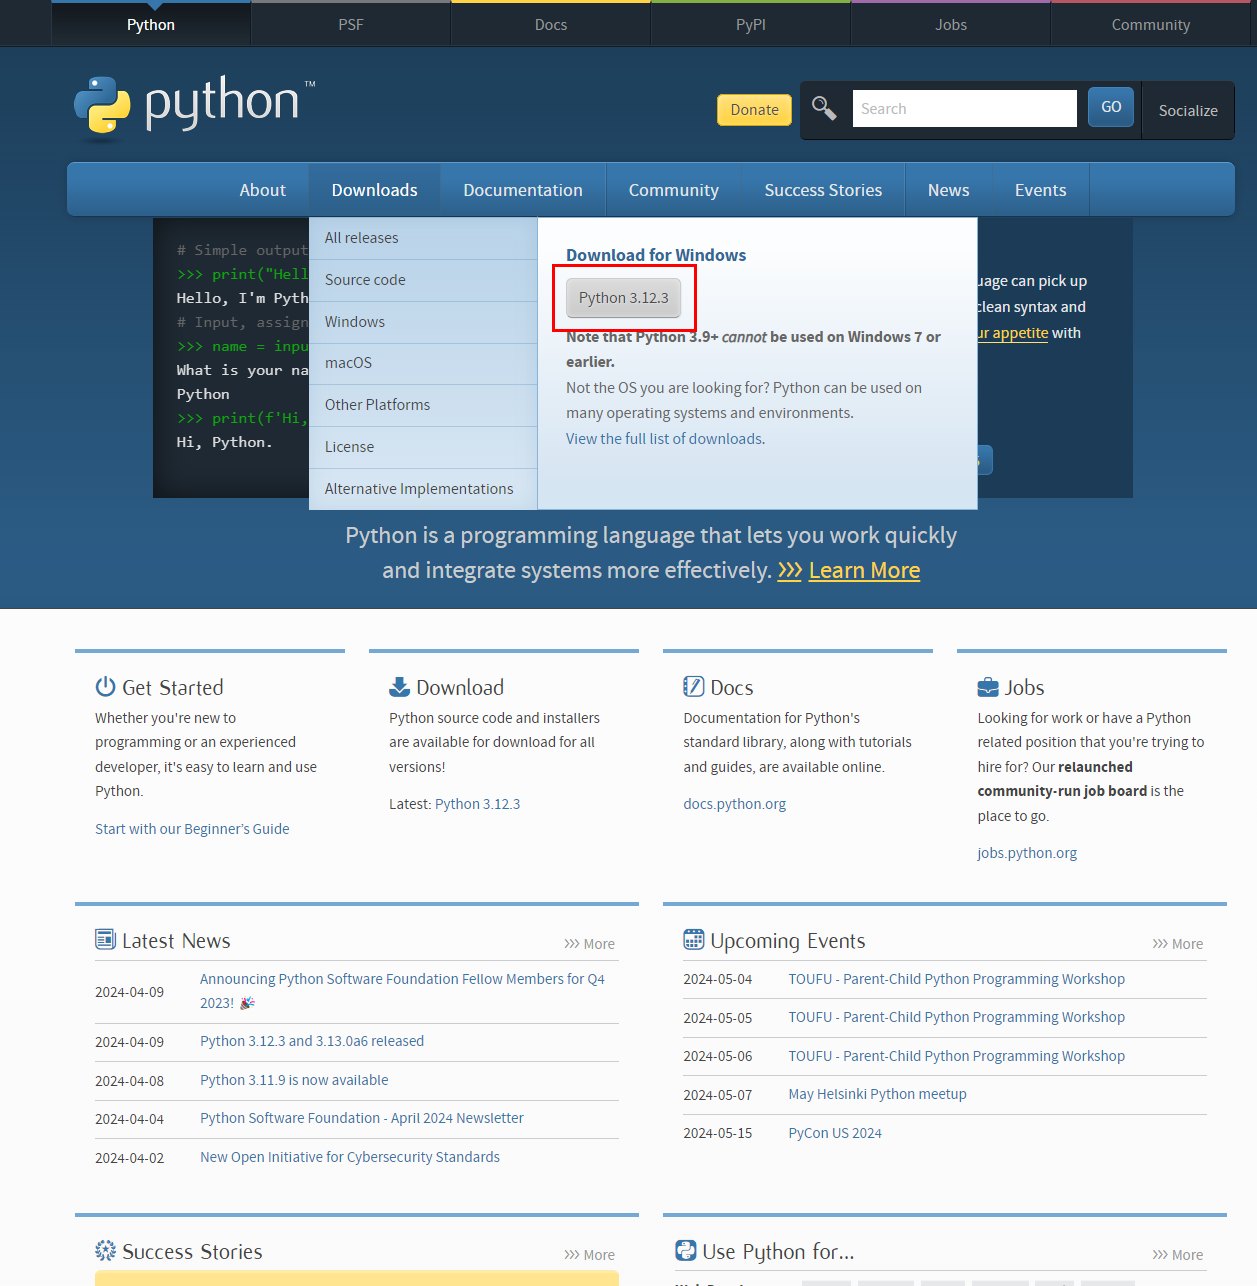Open the News navigation menu
The image size is (1257, 1286).
tap(949, 190)
